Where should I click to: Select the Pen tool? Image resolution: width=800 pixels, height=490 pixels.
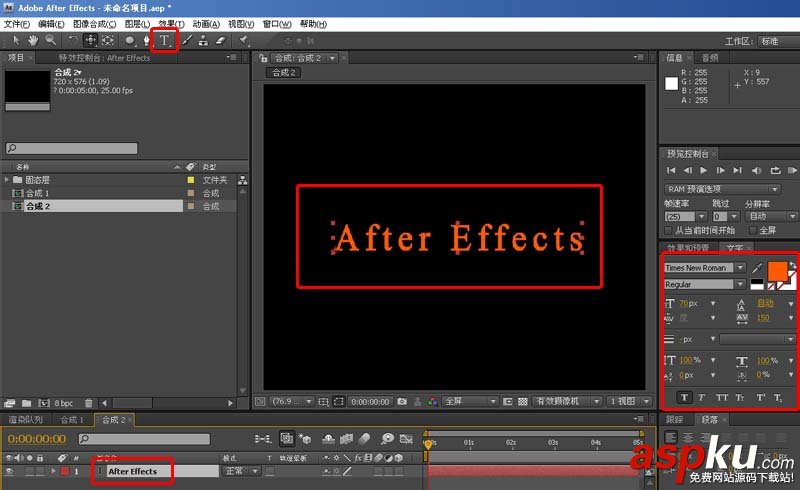click(x=147, y=40)
